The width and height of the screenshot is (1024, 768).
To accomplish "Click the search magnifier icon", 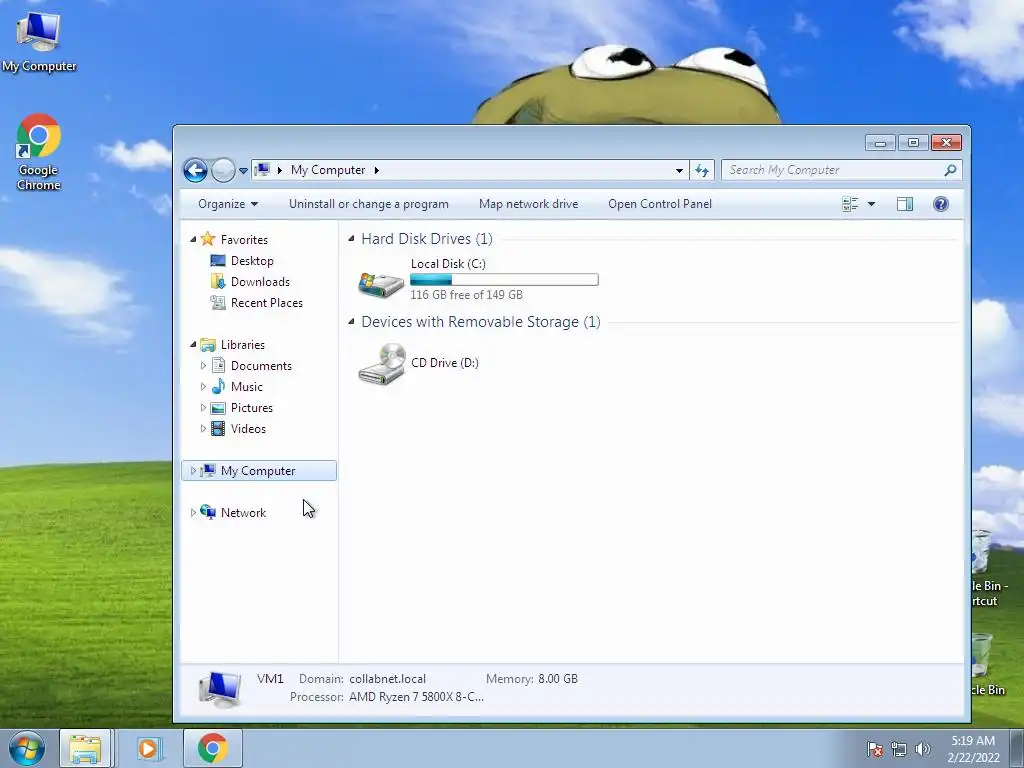I will click(950, 170).
